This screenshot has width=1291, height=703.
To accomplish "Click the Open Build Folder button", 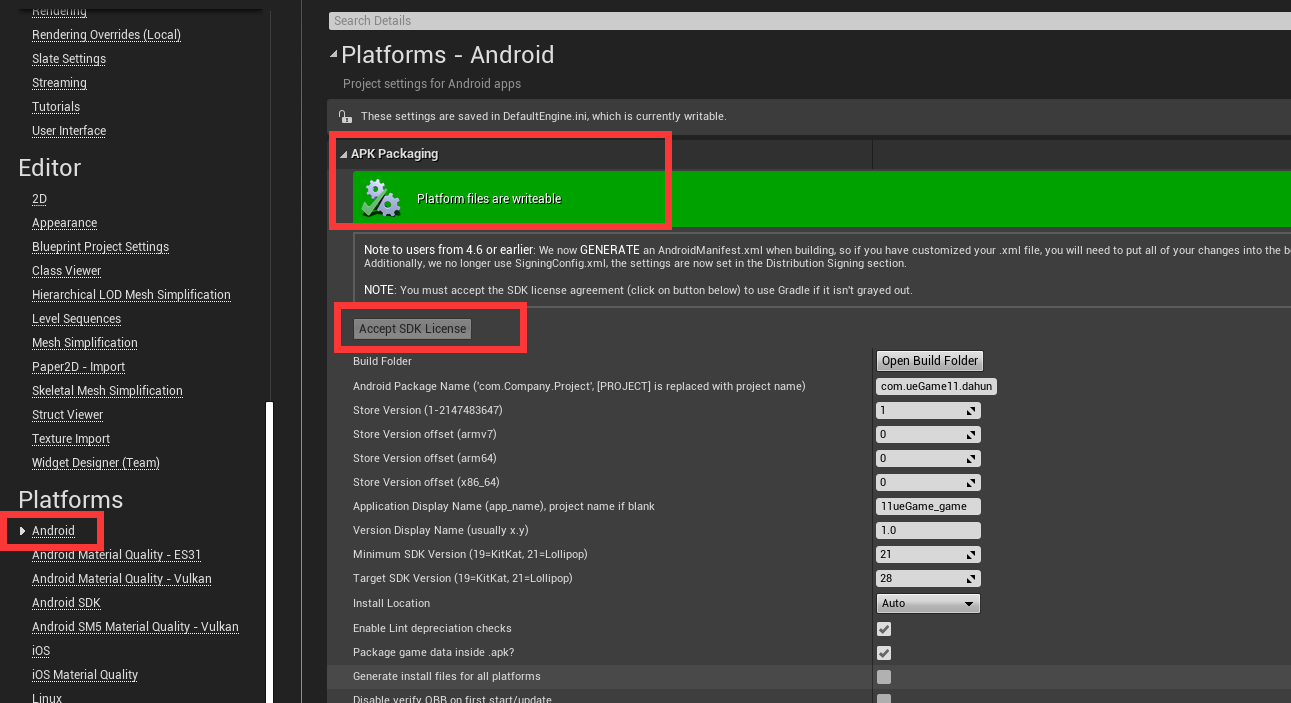I will 928,361.
